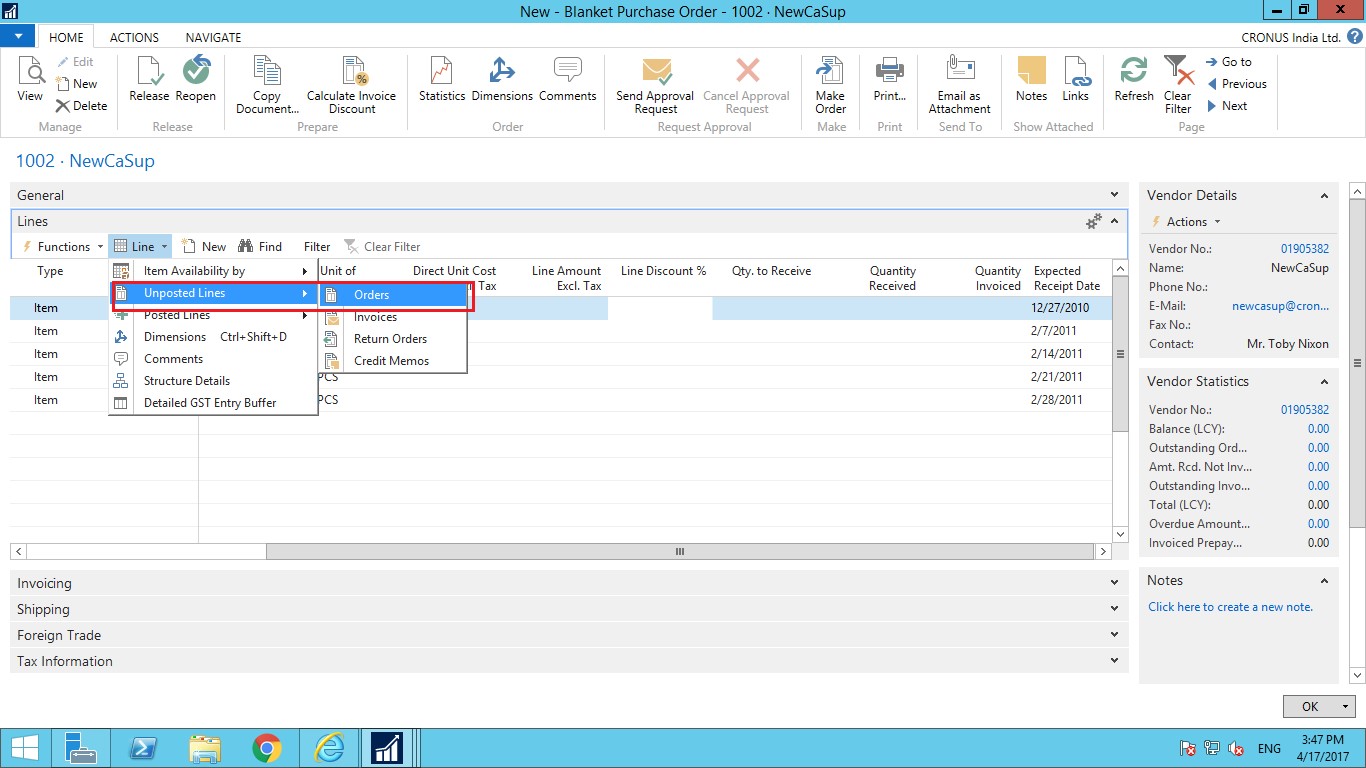Click Email as Attachment
This screenshot has width=1366, height=768.
[960, 85]
